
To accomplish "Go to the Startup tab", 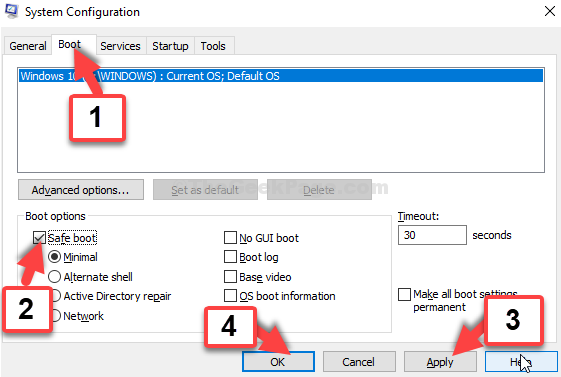I will 170,46.
